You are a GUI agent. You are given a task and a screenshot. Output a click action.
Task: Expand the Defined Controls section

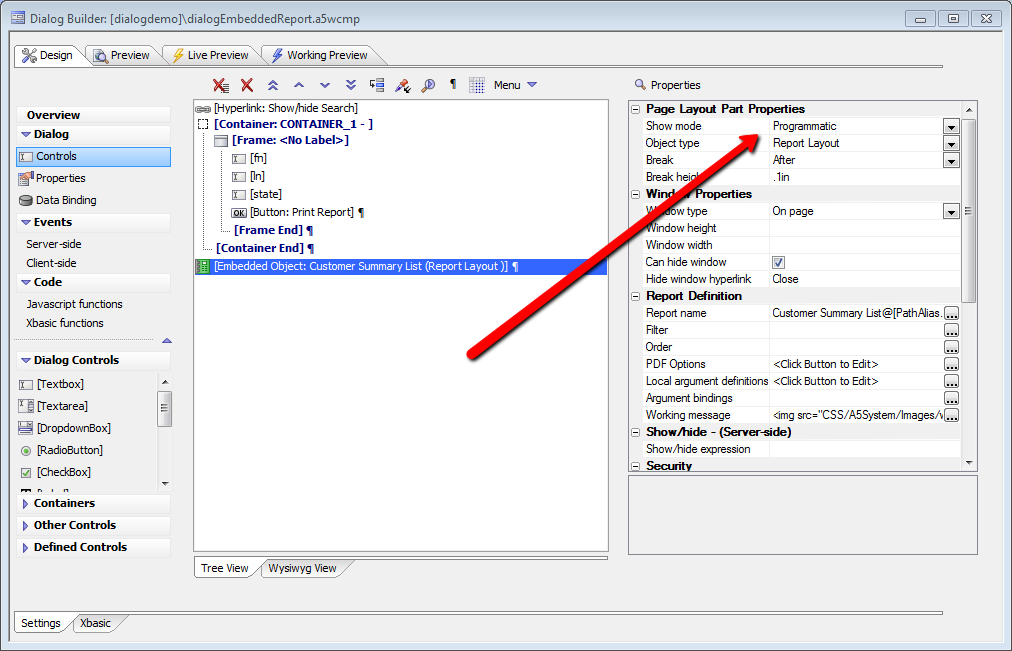(x=25, y=547)
